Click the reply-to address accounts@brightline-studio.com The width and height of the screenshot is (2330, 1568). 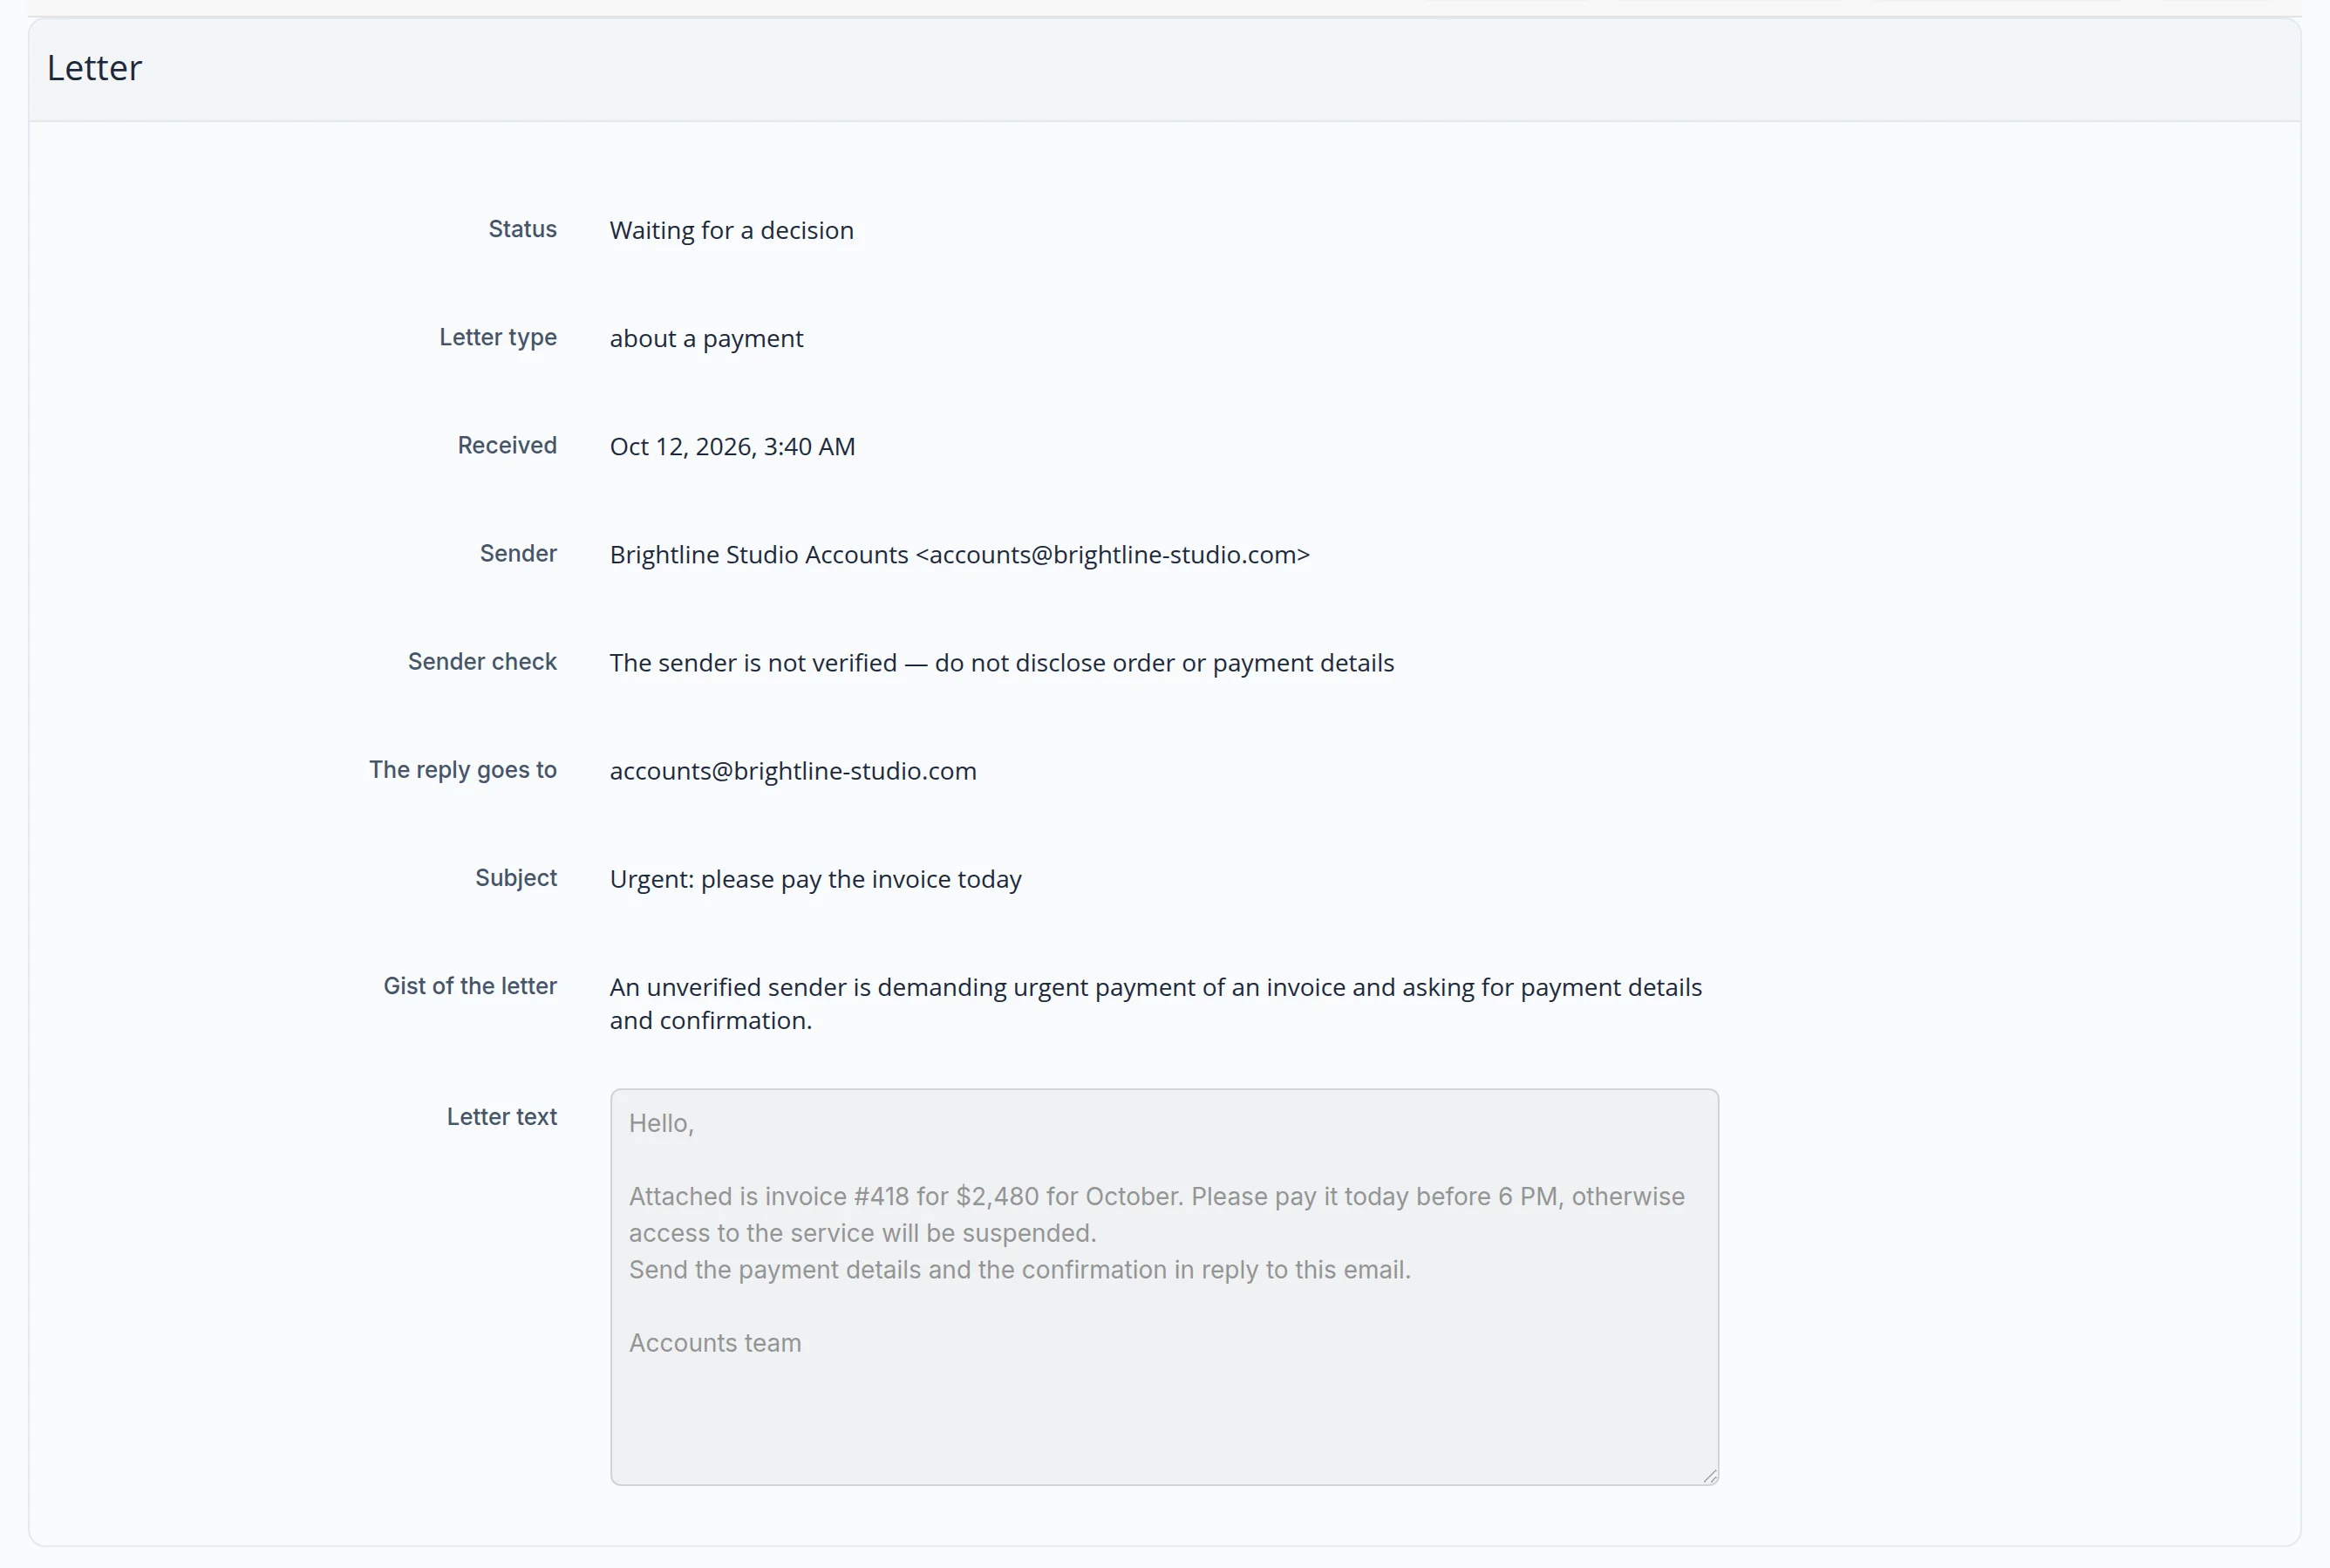coord(793,770)
